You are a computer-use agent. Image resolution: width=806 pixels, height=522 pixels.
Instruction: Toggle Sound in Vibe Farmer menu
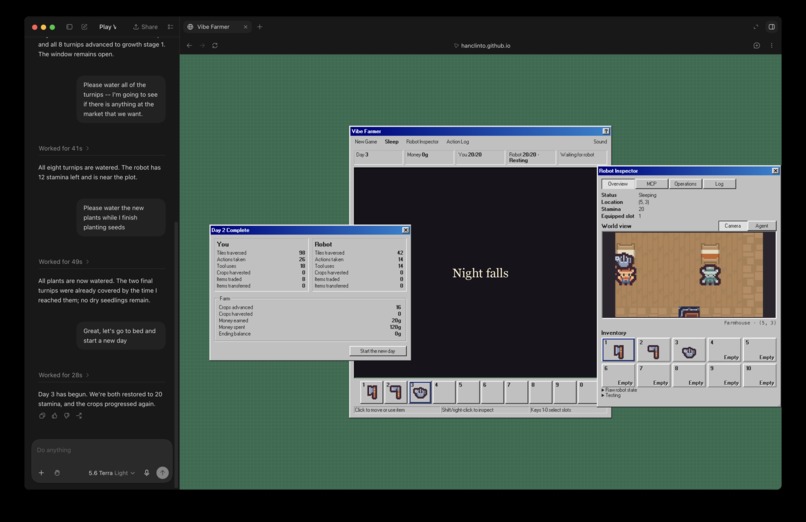click(x=600, y=141)
